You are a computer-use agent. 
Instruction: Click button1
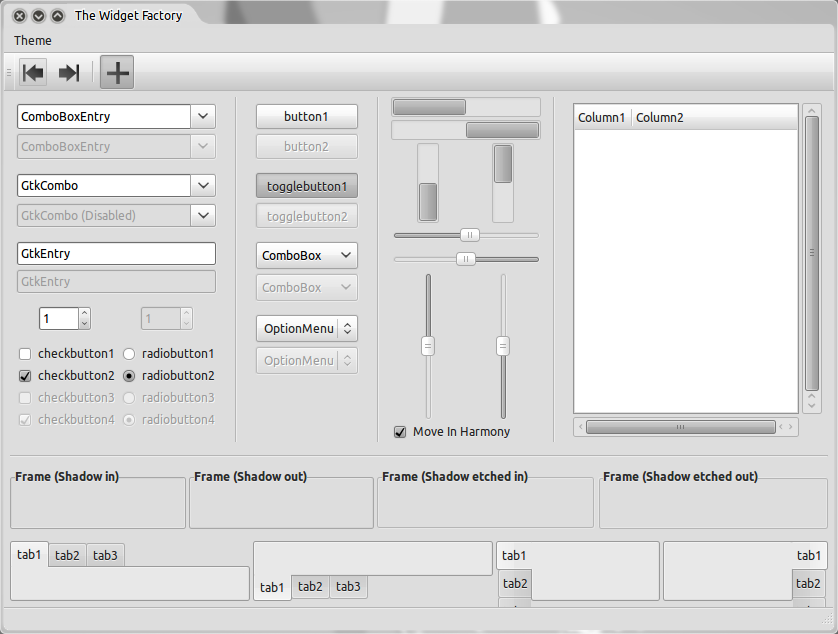(307, 117)
